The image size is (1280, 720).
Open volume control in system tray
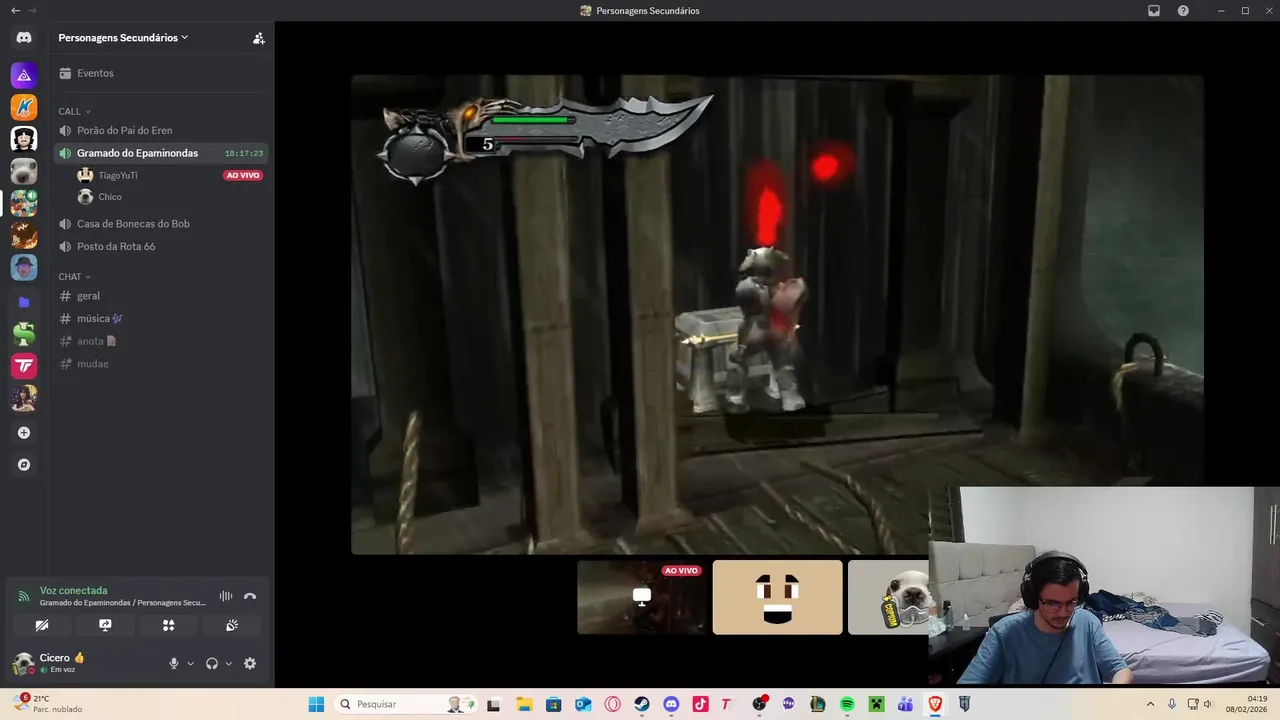pos(1207,704)
